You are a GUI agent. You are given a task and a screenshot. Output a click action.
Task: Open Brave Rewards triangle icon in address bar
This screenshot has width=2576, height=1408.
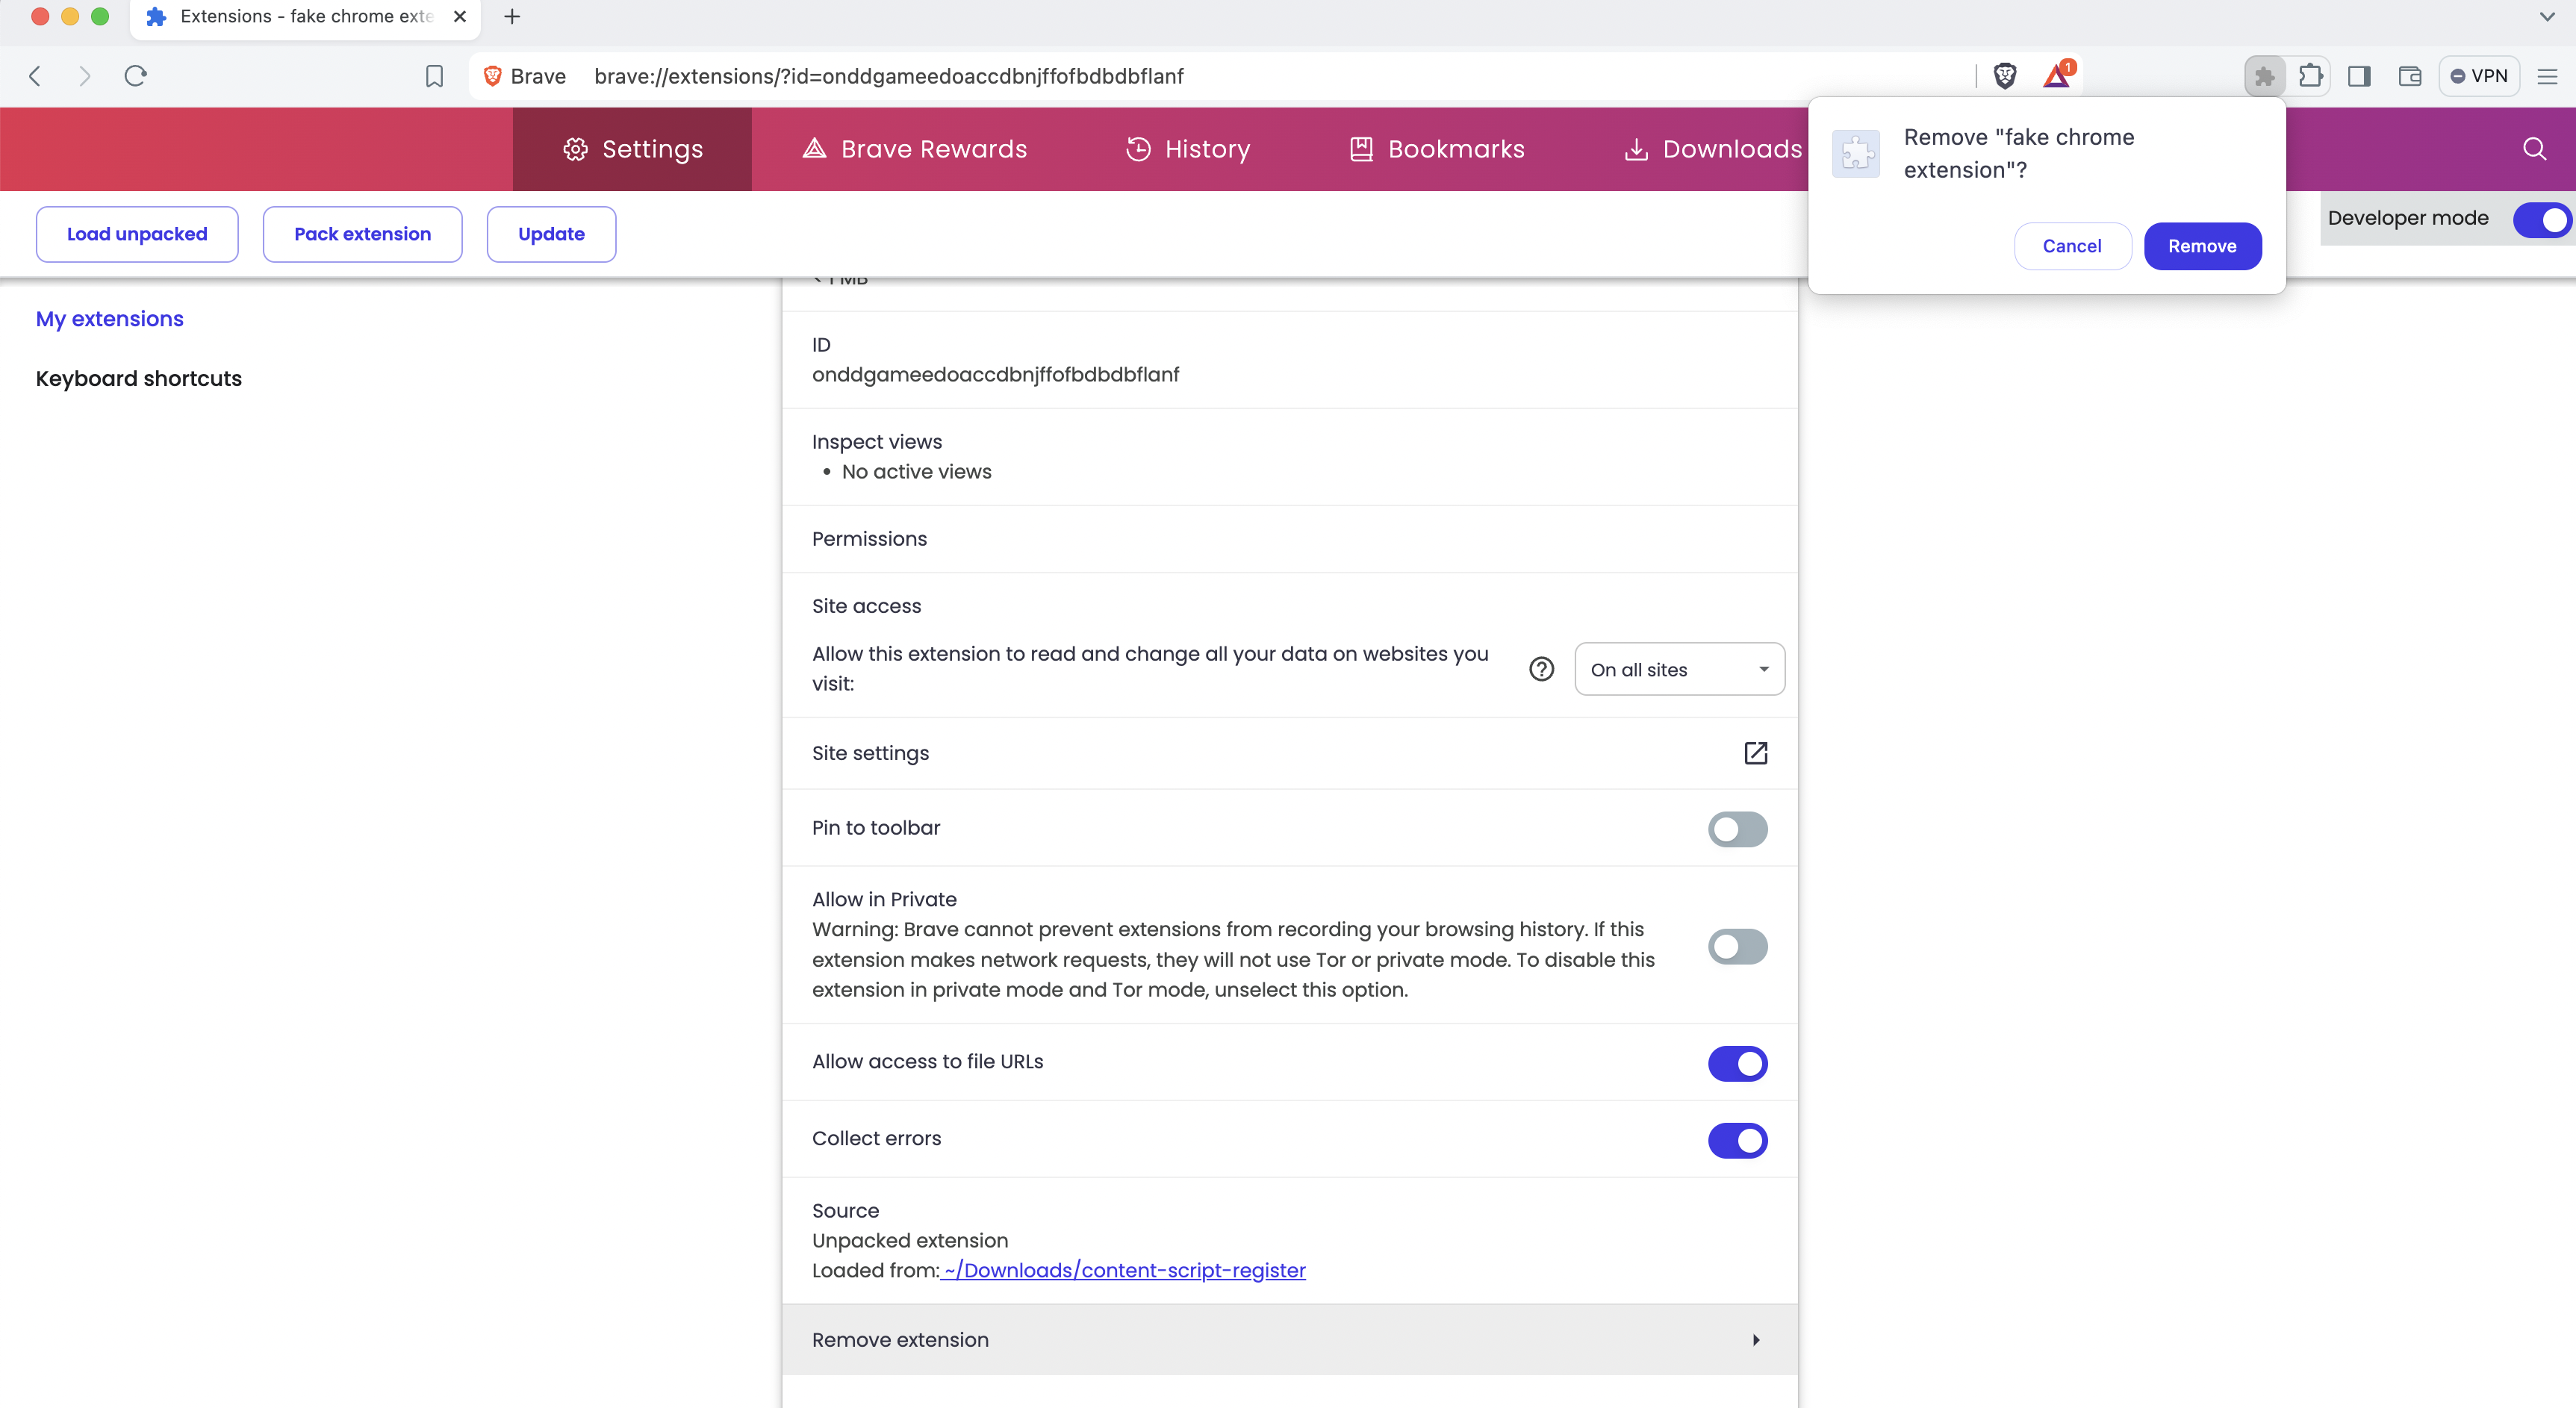(x=2058, y=76)
